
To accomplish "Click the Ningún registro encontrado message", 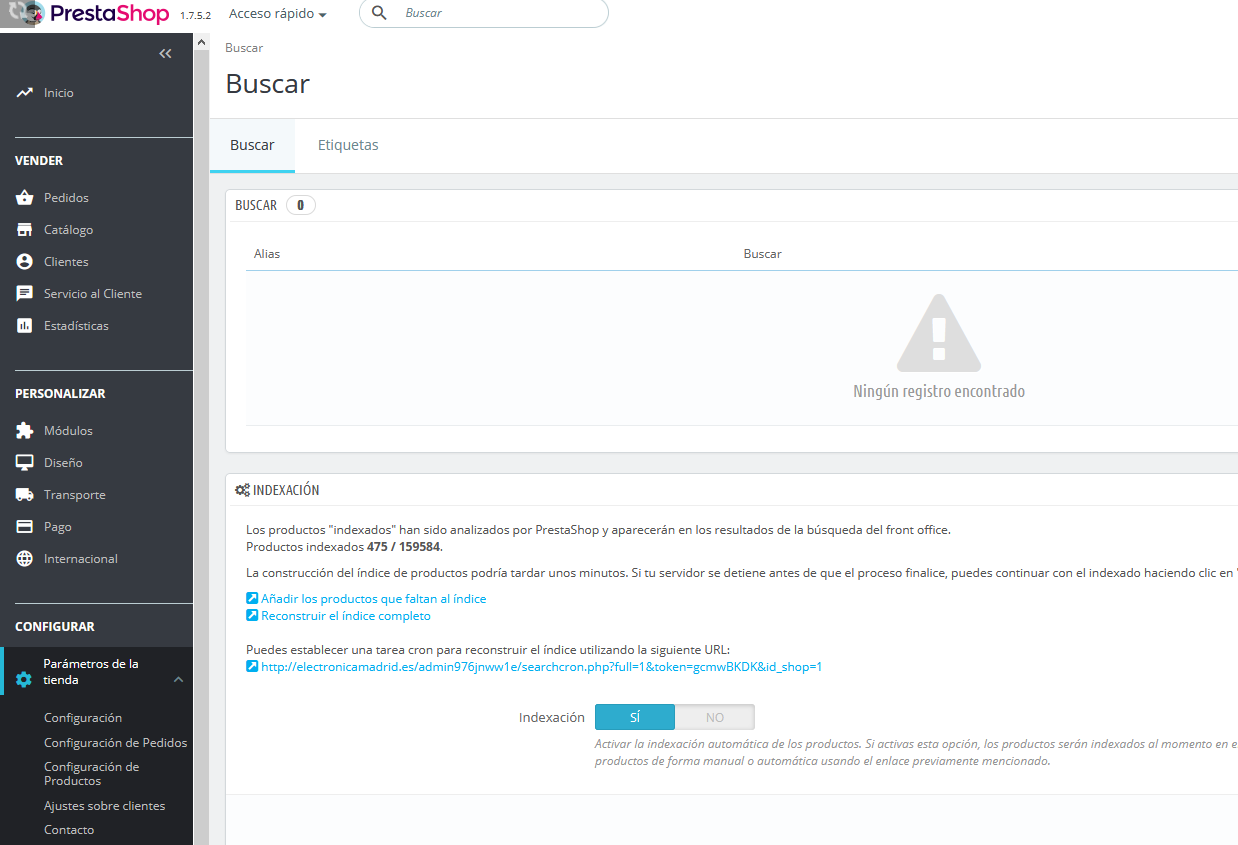I will pyautogui.click(x=939, y=392).
